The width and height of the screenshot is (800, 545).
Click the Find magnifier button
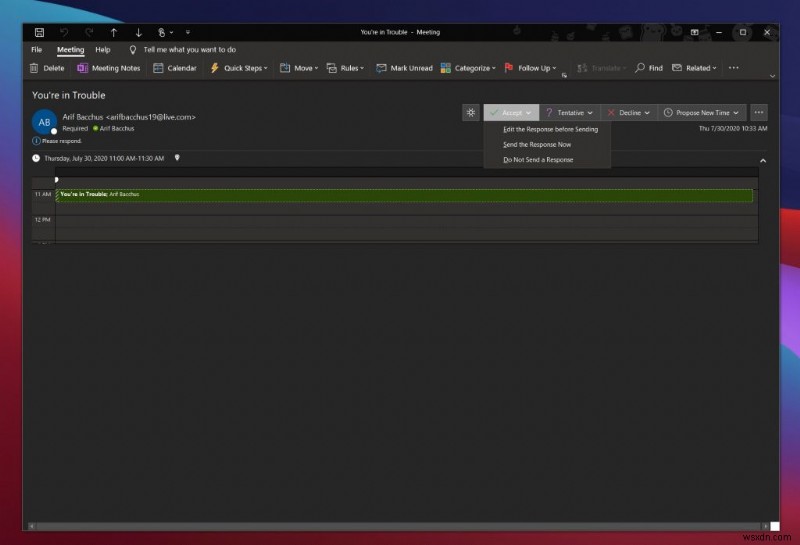click(x=648, y=68)
